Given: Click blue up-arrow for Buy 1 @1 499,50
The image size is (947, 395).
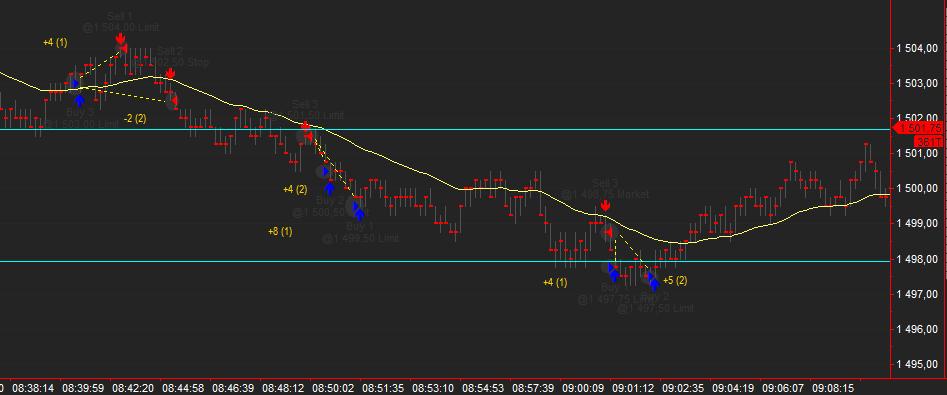Looking at the screenshot, I should pyautogui.click(x=359, y=213).
